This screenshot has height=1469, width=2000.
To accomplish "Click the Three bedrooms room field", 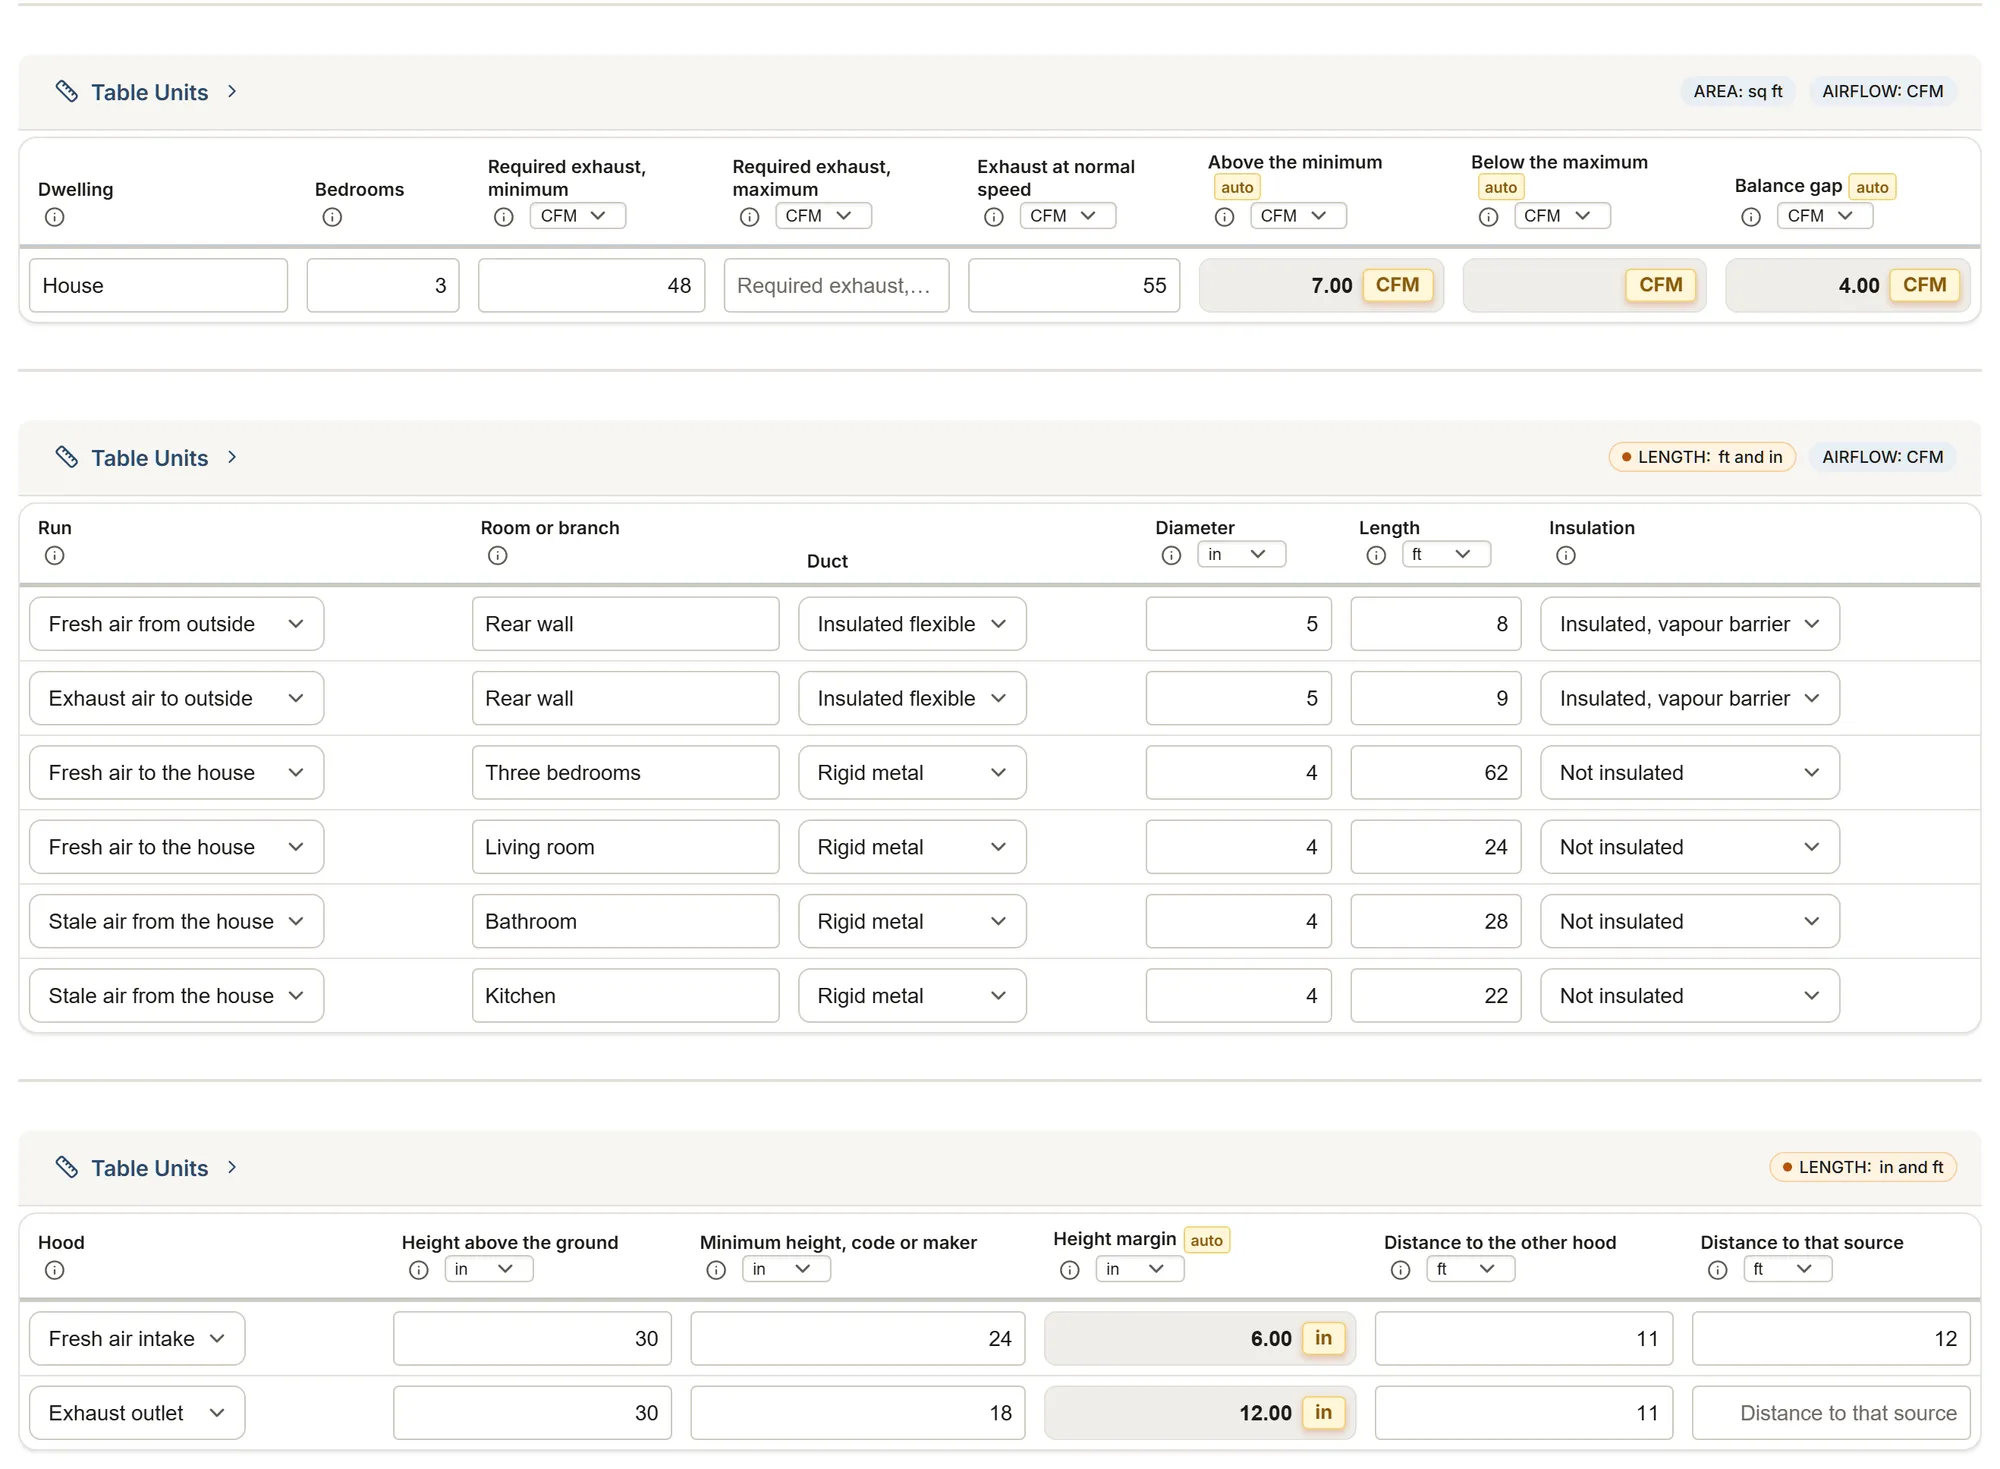I will (x=625, y=773).
